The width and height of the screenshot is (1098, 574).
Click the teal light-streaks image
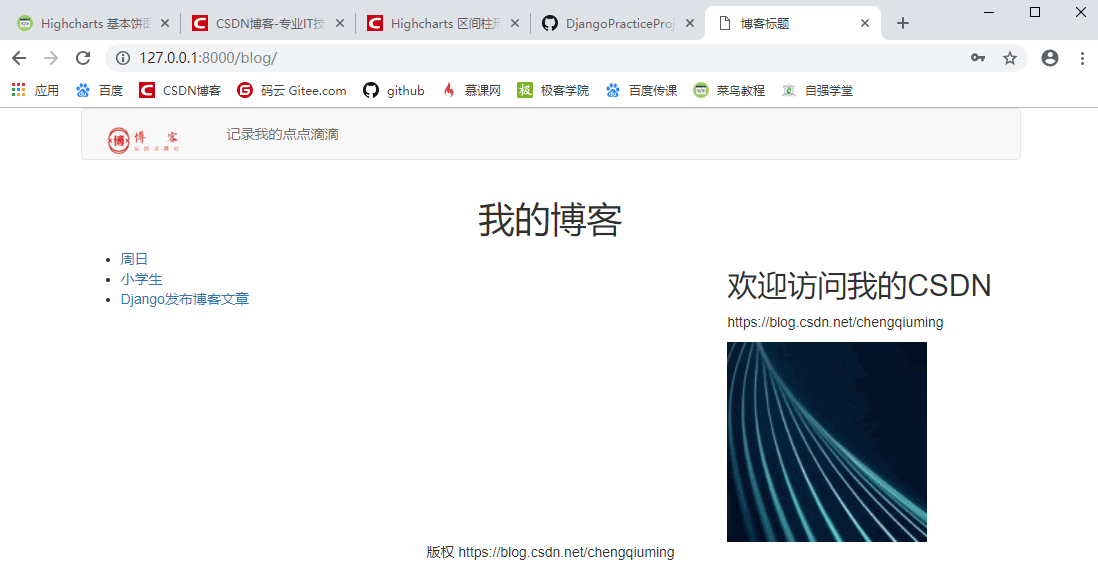point(827,442)
